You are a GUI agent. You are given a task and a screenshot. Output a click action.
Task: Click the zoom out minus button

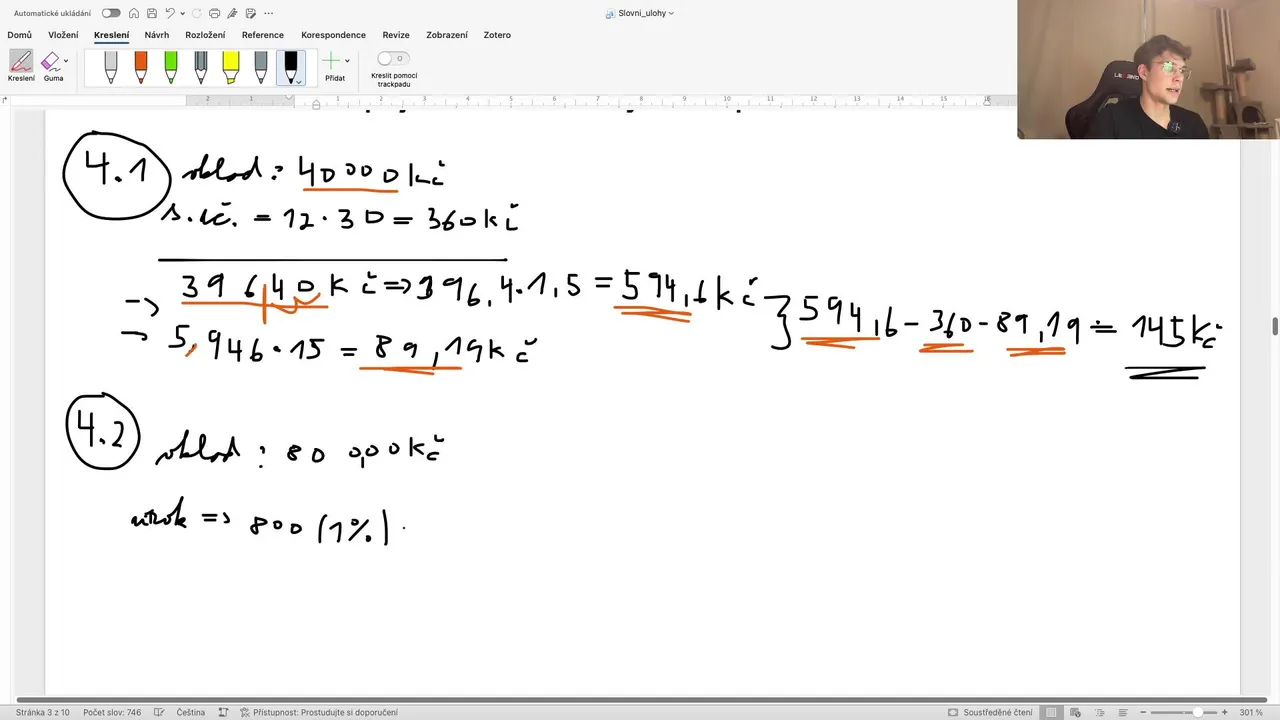tap(1142, 712)
